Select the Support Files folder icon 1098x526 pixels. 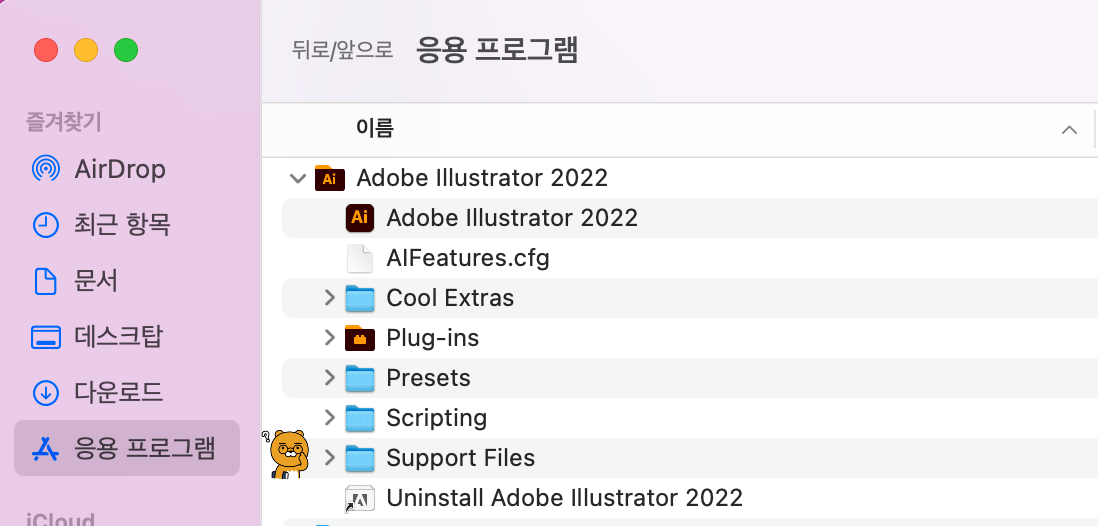click(x=360, y=458)
